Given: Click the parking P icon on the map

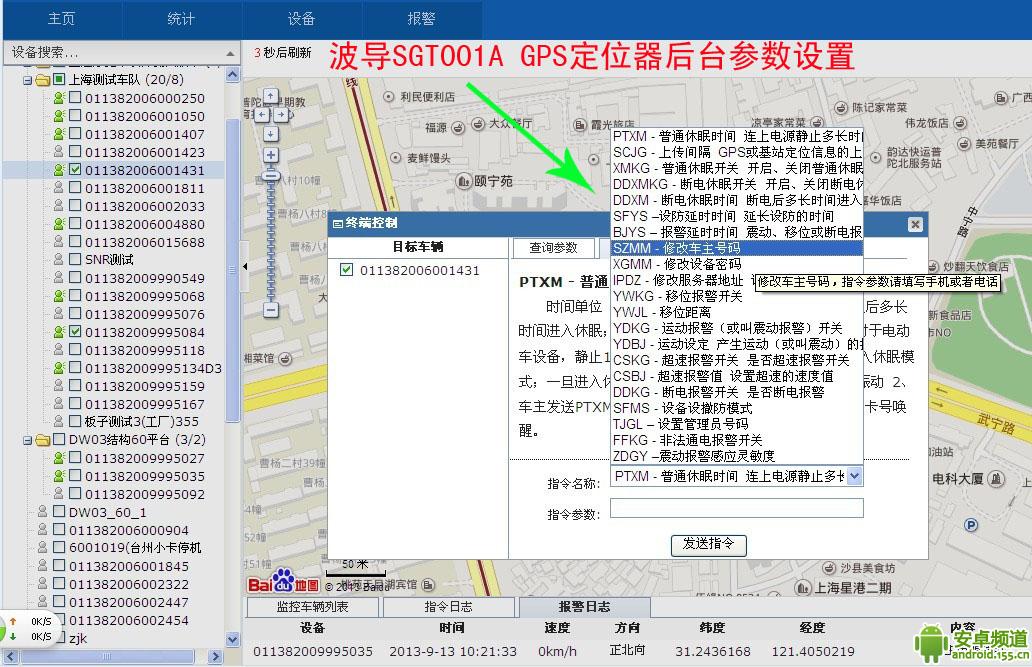Looking at the screenshot, I should [x=971, y=525].
